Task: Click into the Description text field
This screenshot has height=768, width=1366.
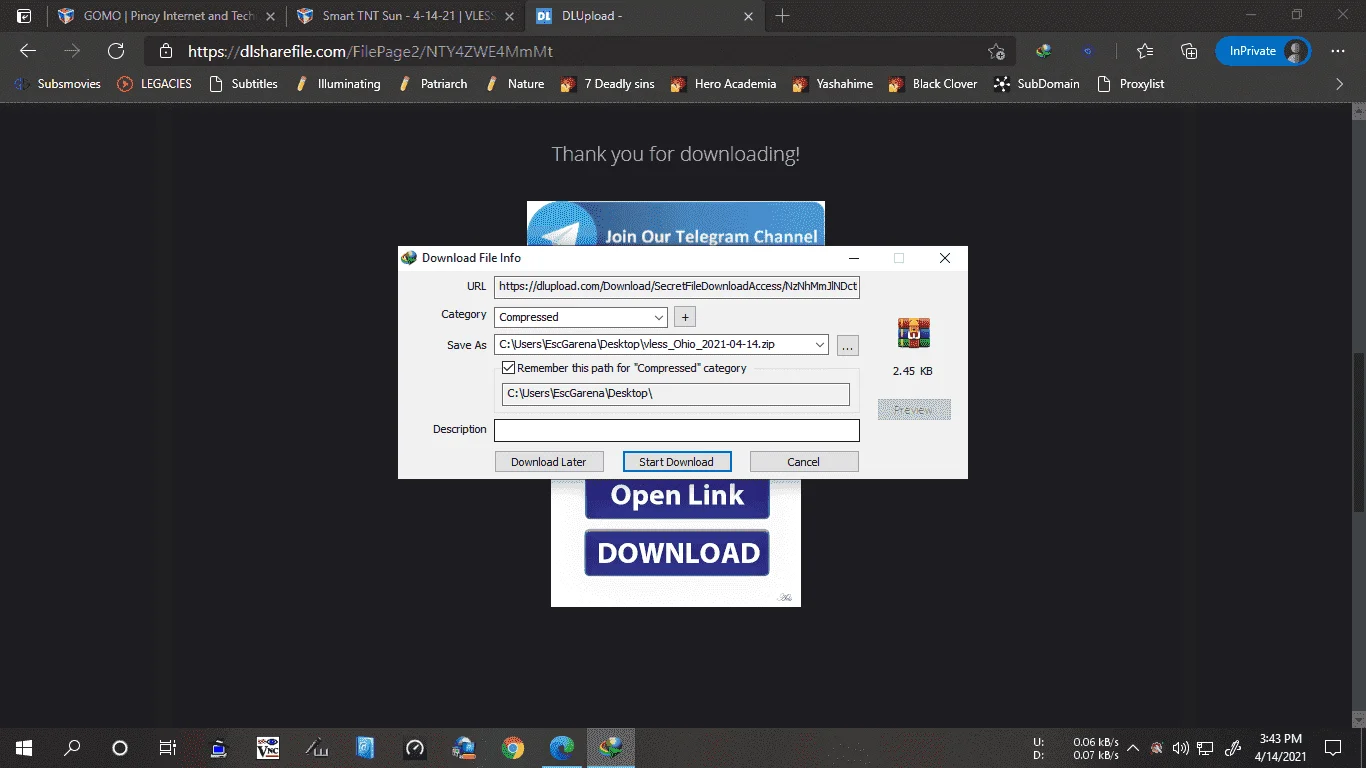Action: 677,430
